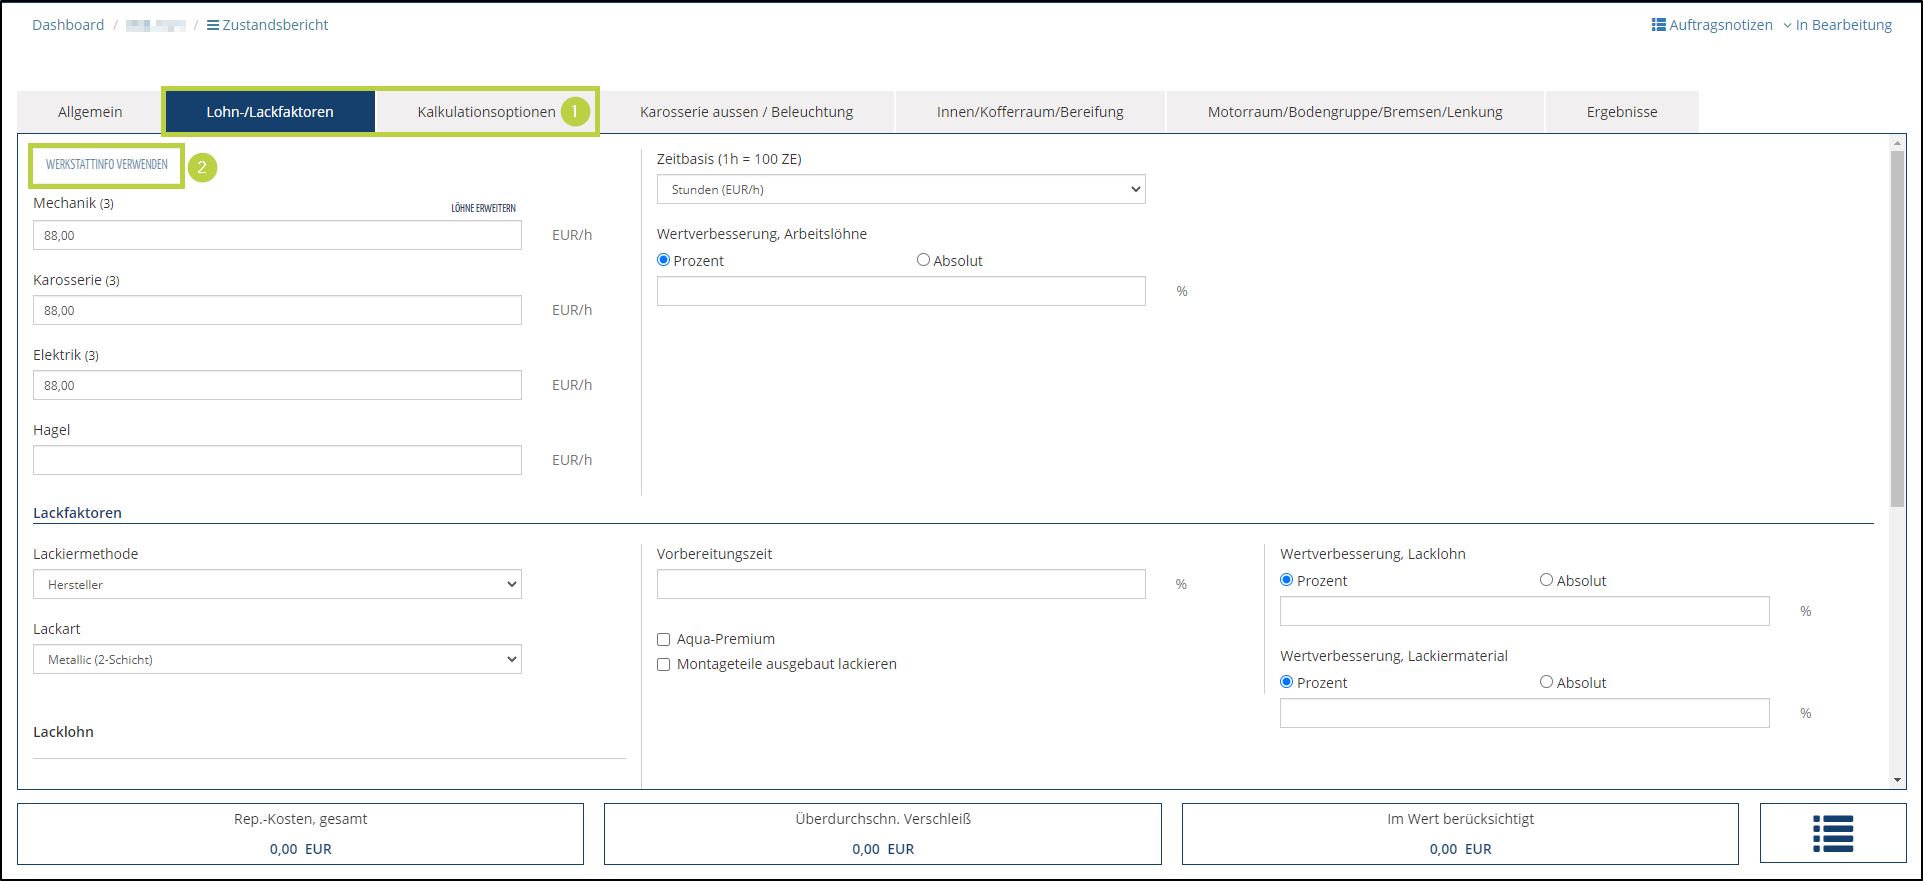This screenshot has height=881, width=1923.
Task: Switch to the Kalkulationsoptionen tab
Action: [486, 112]
